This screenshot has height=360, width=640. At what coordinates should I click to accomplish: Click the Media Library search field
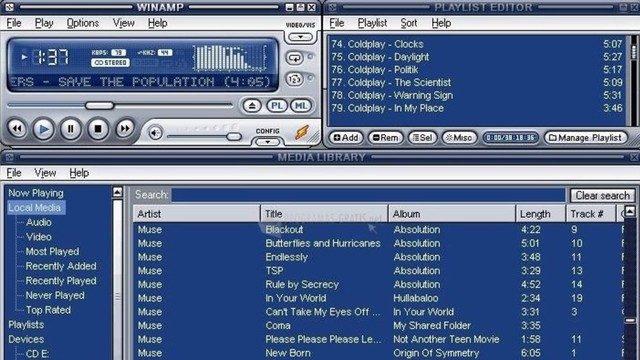pos(368,195)
